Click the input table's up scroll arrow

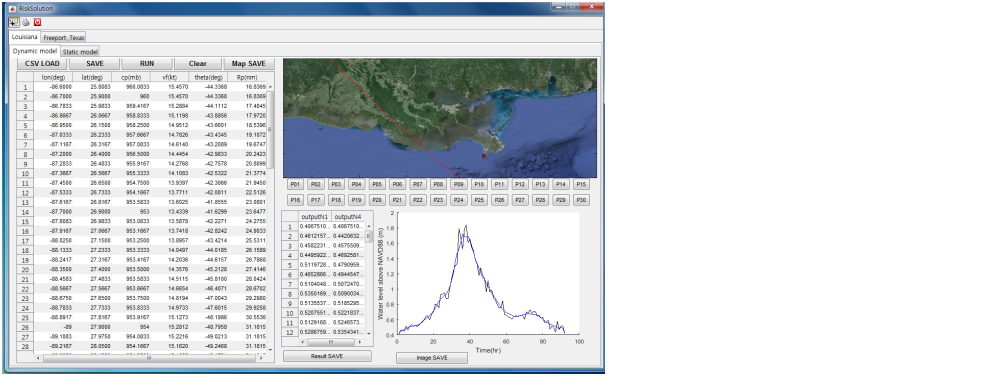(270, 87)
